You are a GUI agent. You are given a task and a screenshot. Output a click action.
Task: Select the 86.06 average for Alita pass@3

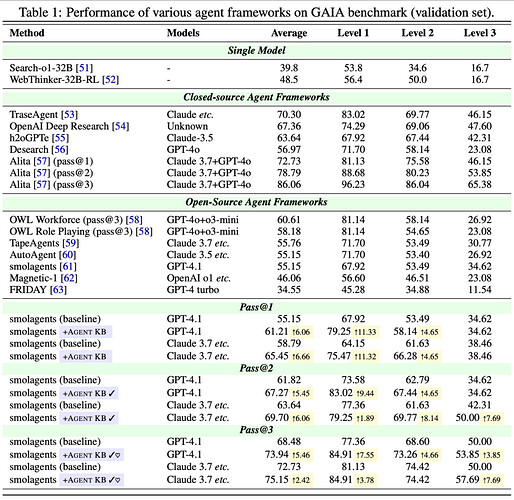click(x=289, y=185)
